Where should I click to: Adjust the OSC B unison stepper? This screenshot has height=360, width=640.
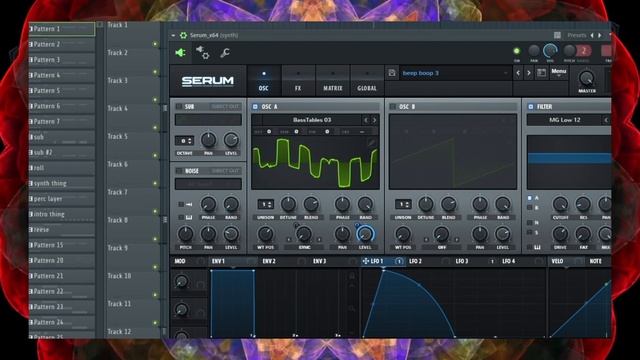tap(403, 204)
